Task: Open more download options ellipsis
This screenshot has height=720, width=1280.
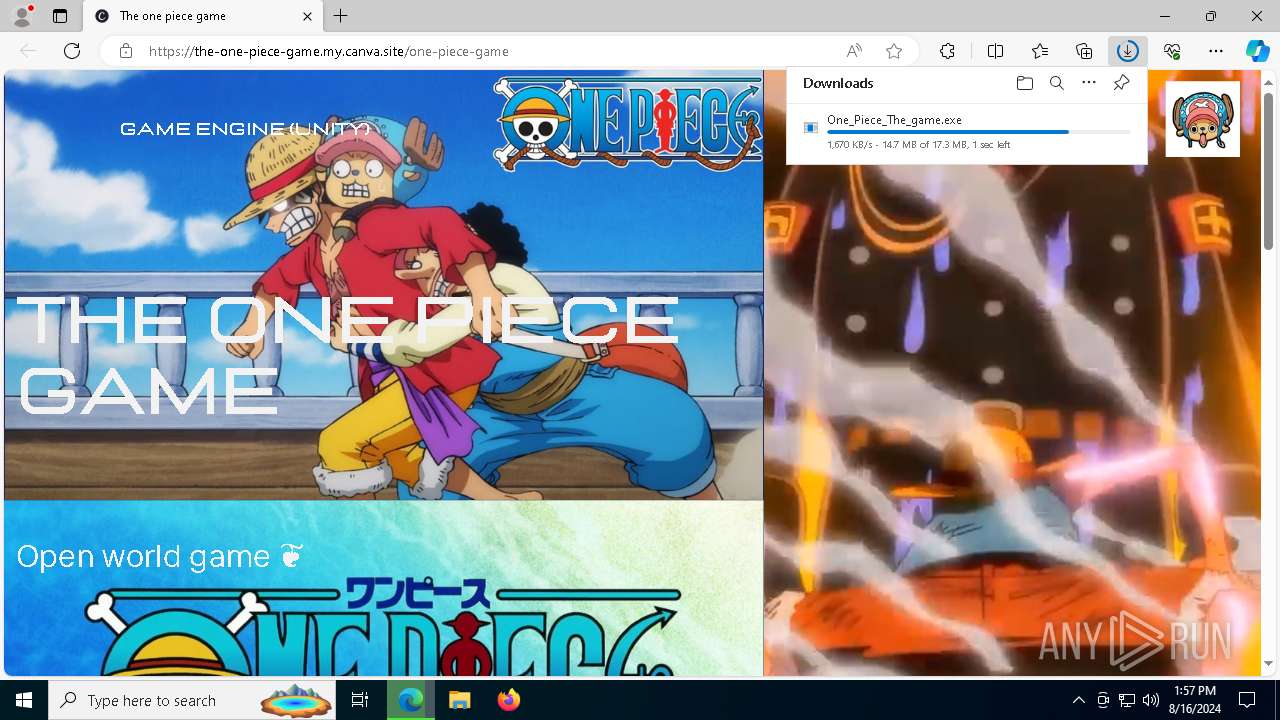Action: pyautogui.click(x=1089, y=83)
